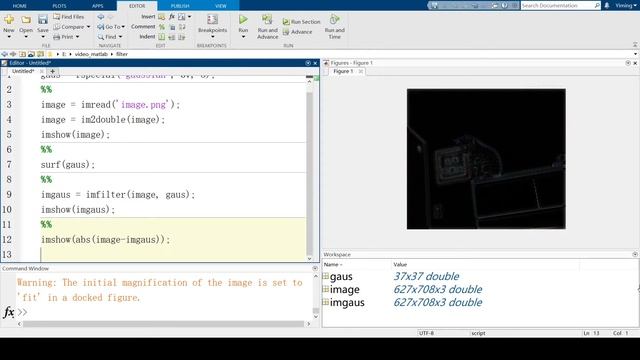Image resolution: width=640 pixels, height=360 pixels.
Task: Click the percent Comment icon
Action: (162, 27)
